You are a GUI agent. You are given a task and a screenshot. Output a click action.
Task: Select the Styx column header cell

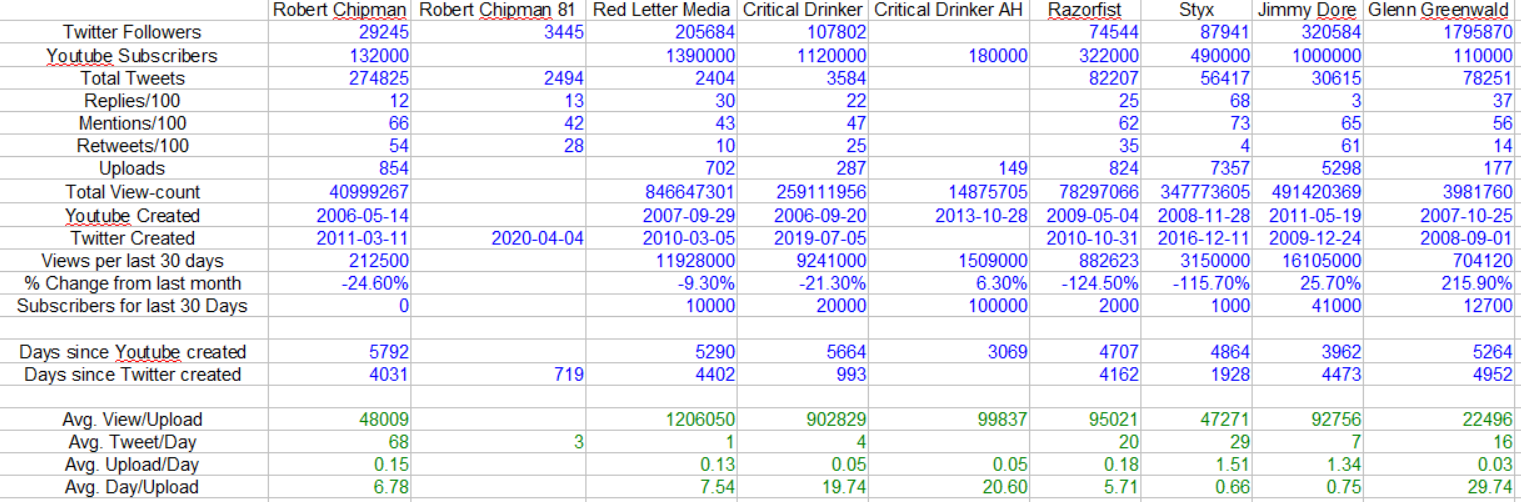[1196, 10]
